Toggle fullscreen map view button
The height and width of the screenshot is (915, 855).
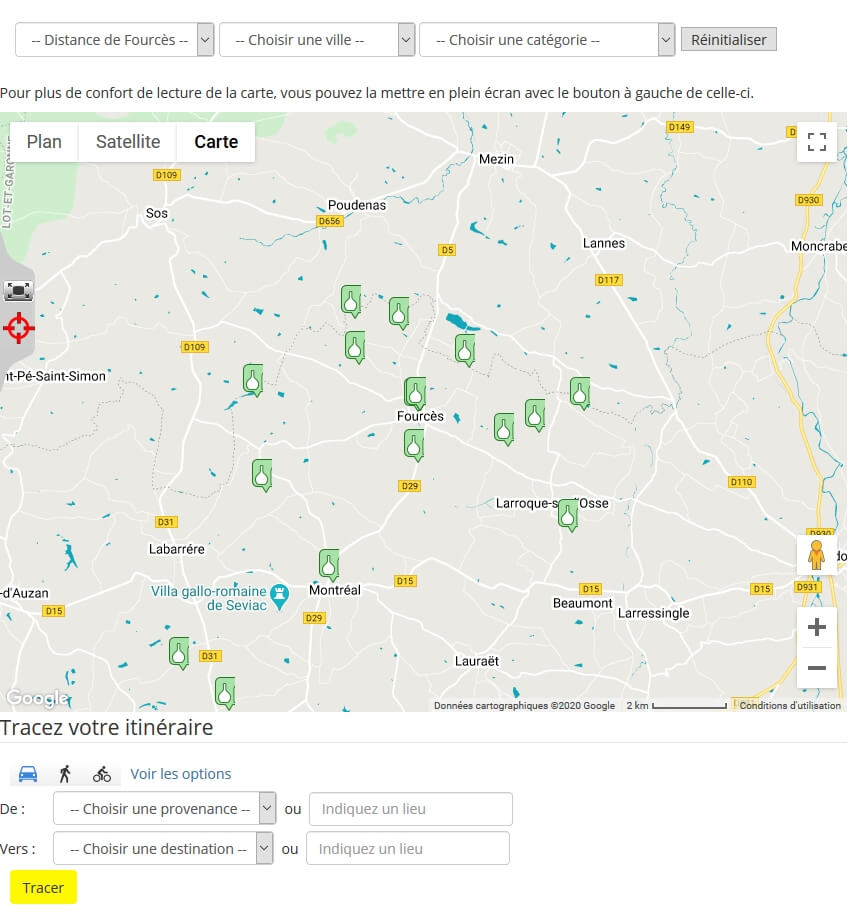[x=816, y=142]
